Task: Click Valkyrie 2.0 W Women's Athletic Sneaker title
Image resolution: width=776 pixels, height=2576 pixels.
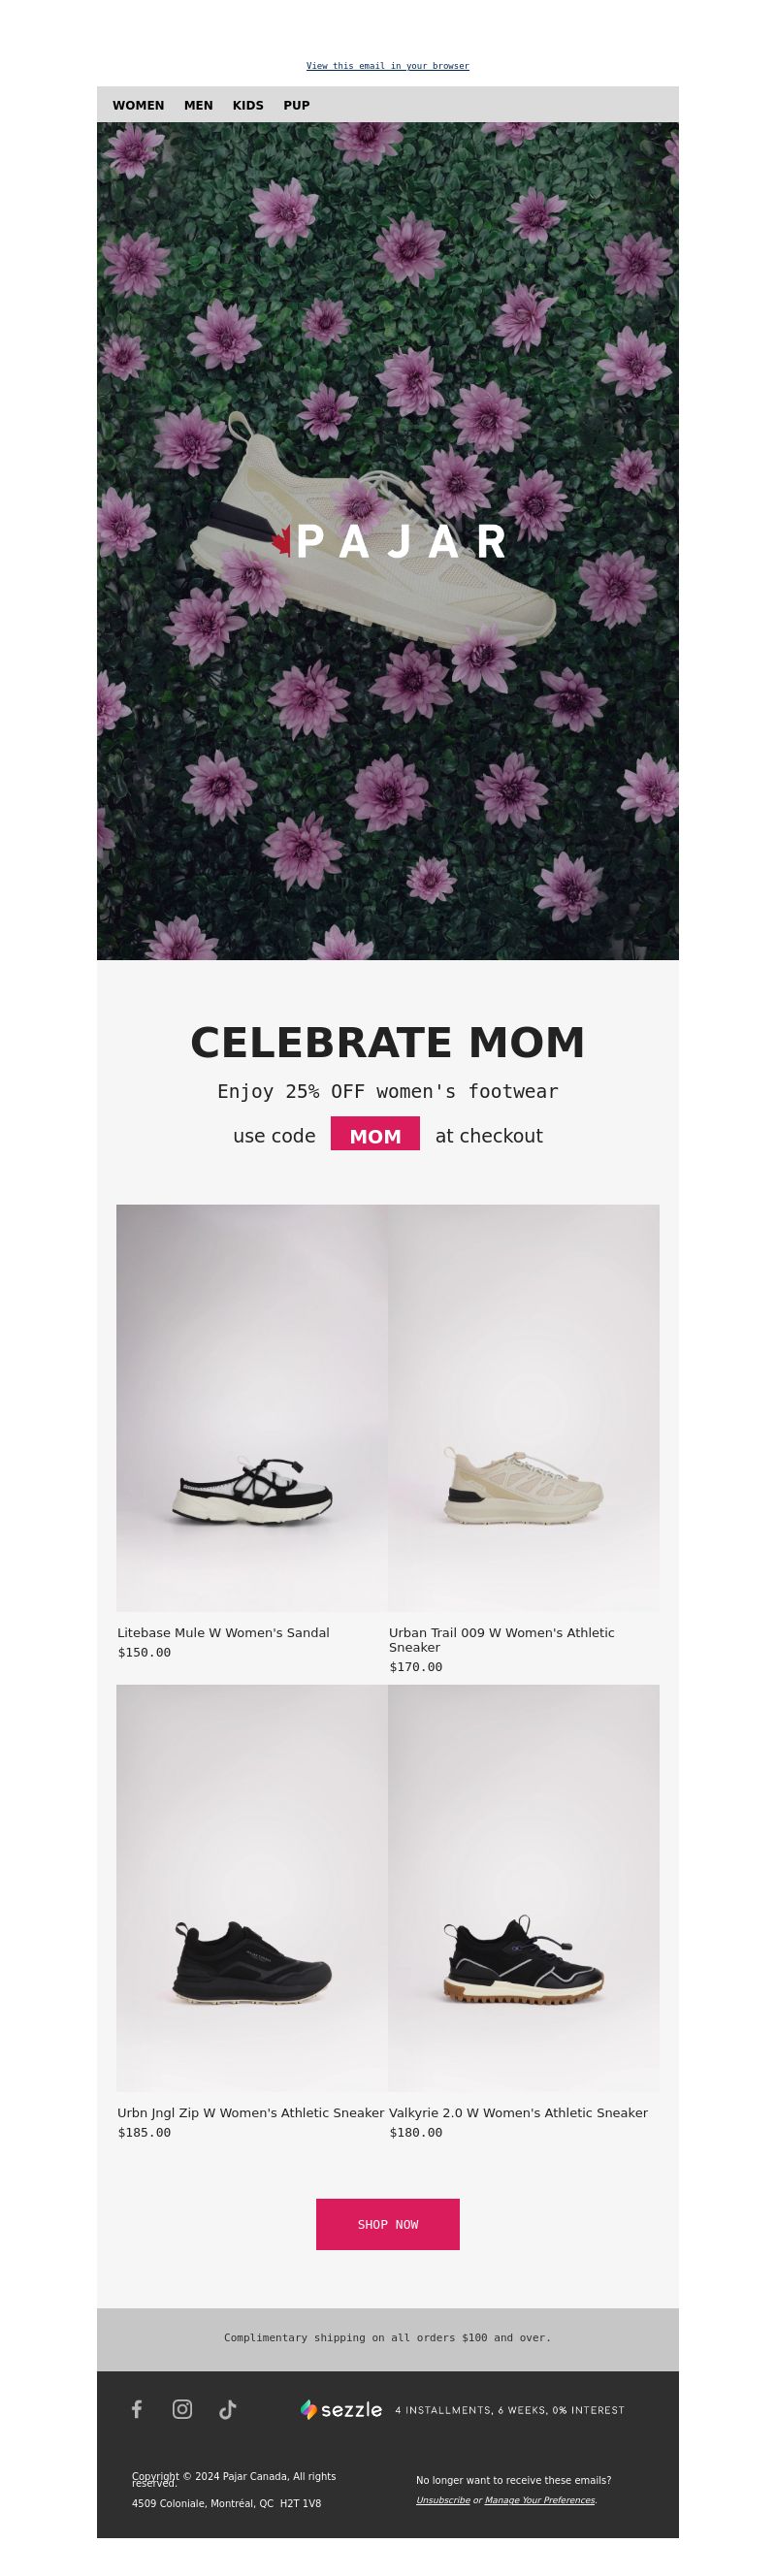Action: 518,2112
